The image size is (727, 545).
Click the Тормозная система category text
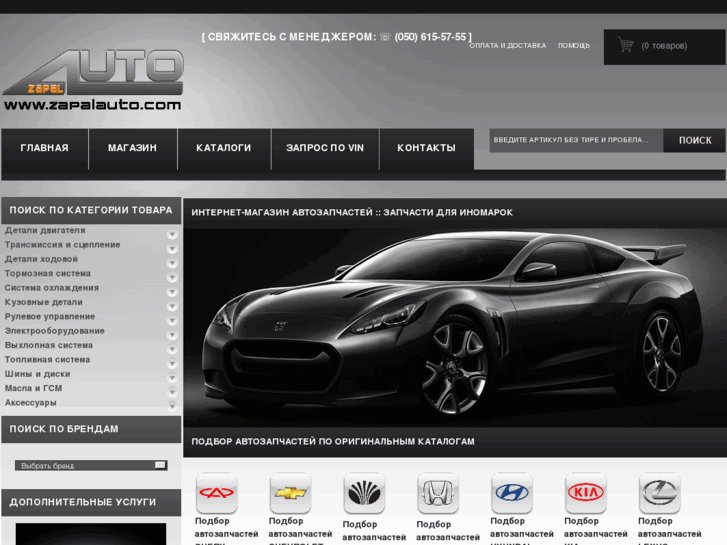(x=48, y=274)
